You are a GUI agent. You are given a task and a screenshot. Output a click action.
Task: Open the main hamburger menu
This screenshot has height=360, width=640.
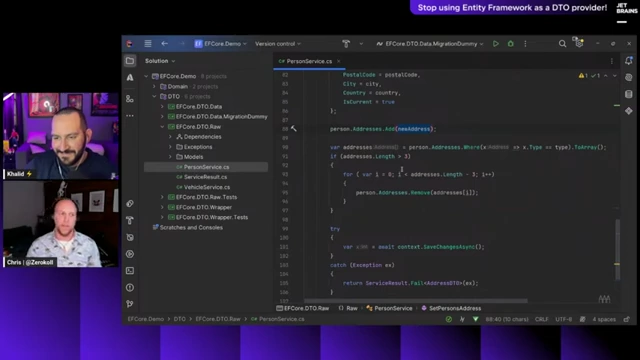coord(148,43)
